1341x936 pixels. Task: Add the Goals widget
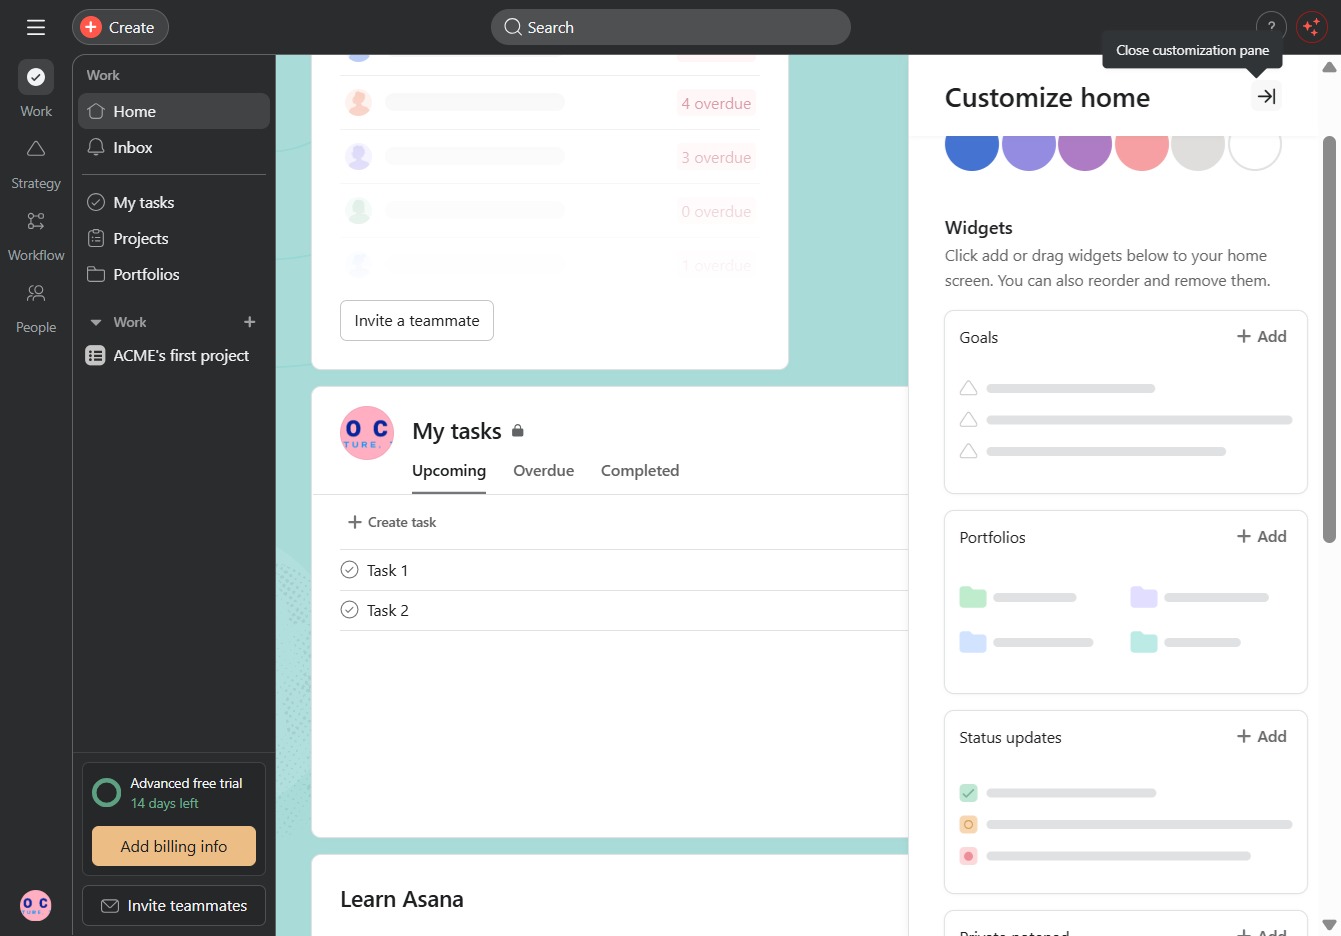[x=1262, y=336]
